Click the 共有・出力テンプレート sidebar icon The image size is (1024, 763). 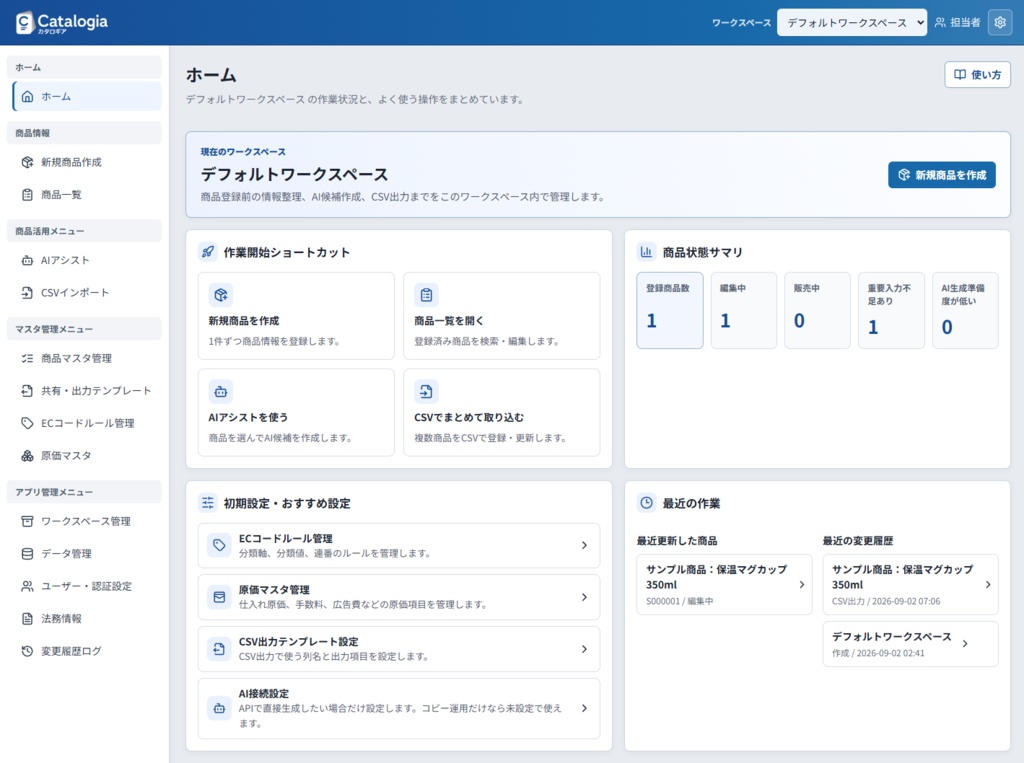tap(27, 391)
